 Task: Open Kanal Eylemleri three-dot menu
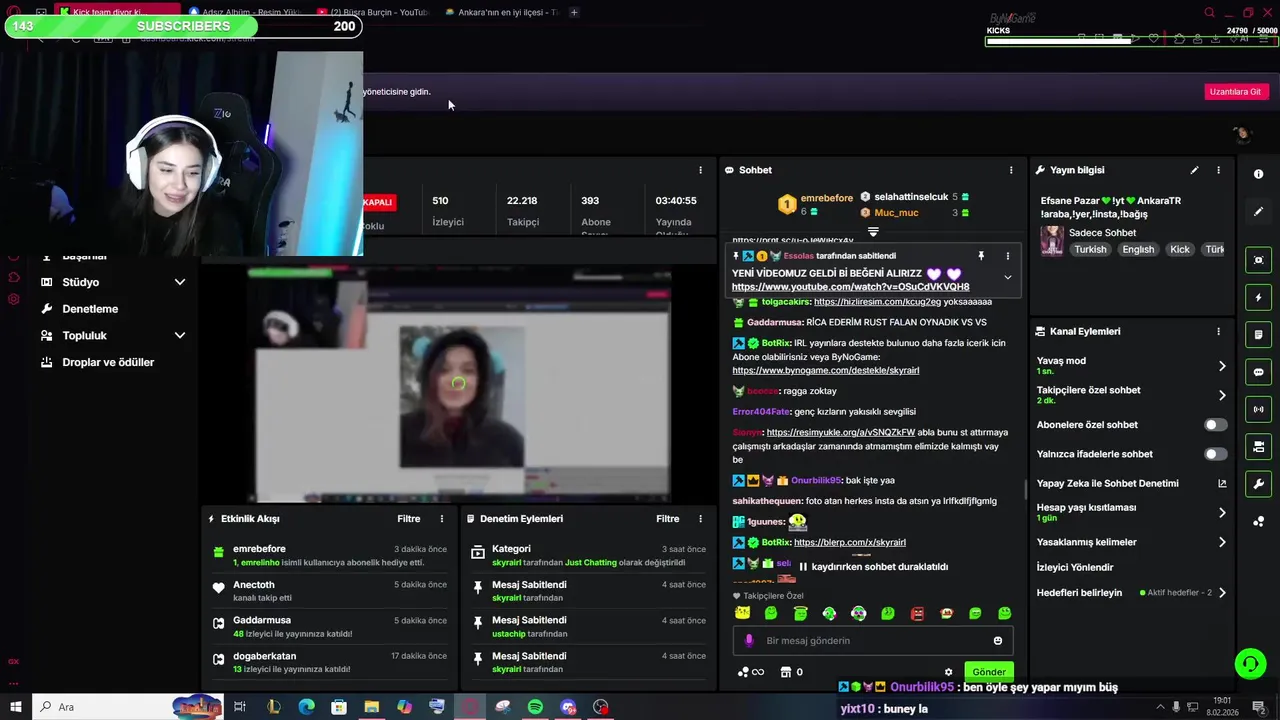(x=1218, y=331)
